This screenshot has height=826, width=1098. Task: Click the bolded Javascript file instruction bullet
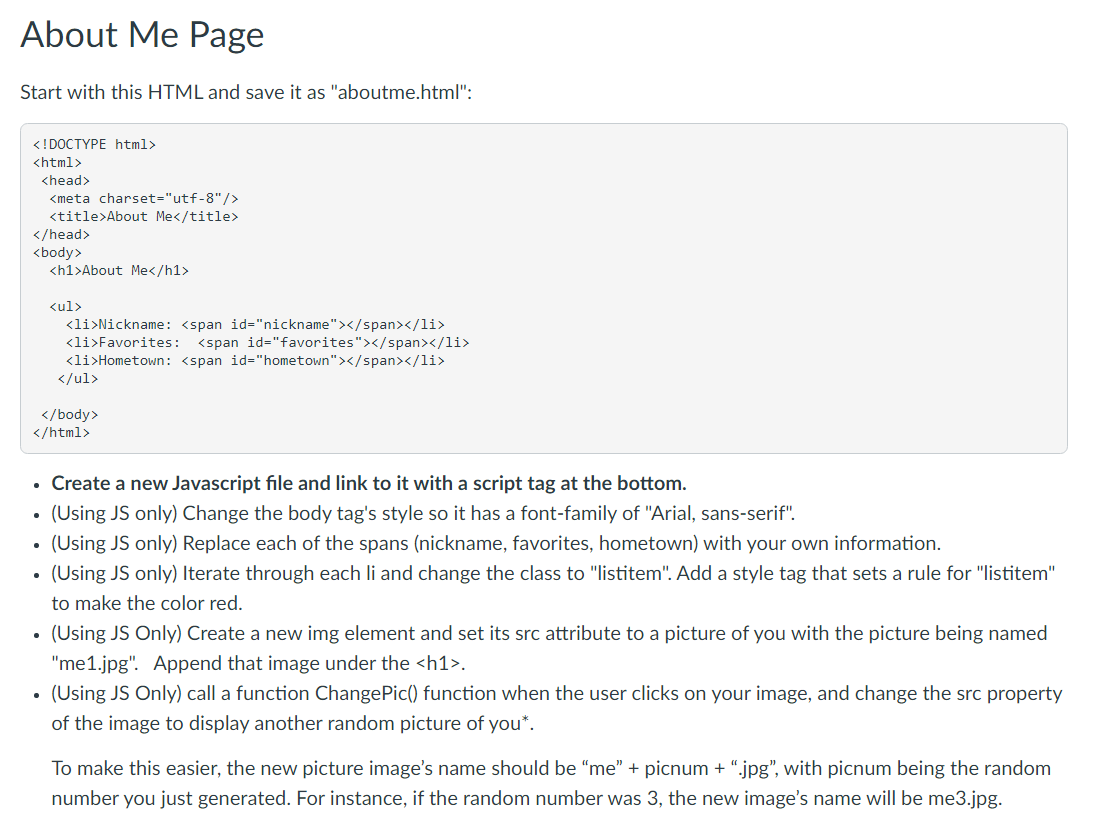pyautogui.click(x=368, y=483)
